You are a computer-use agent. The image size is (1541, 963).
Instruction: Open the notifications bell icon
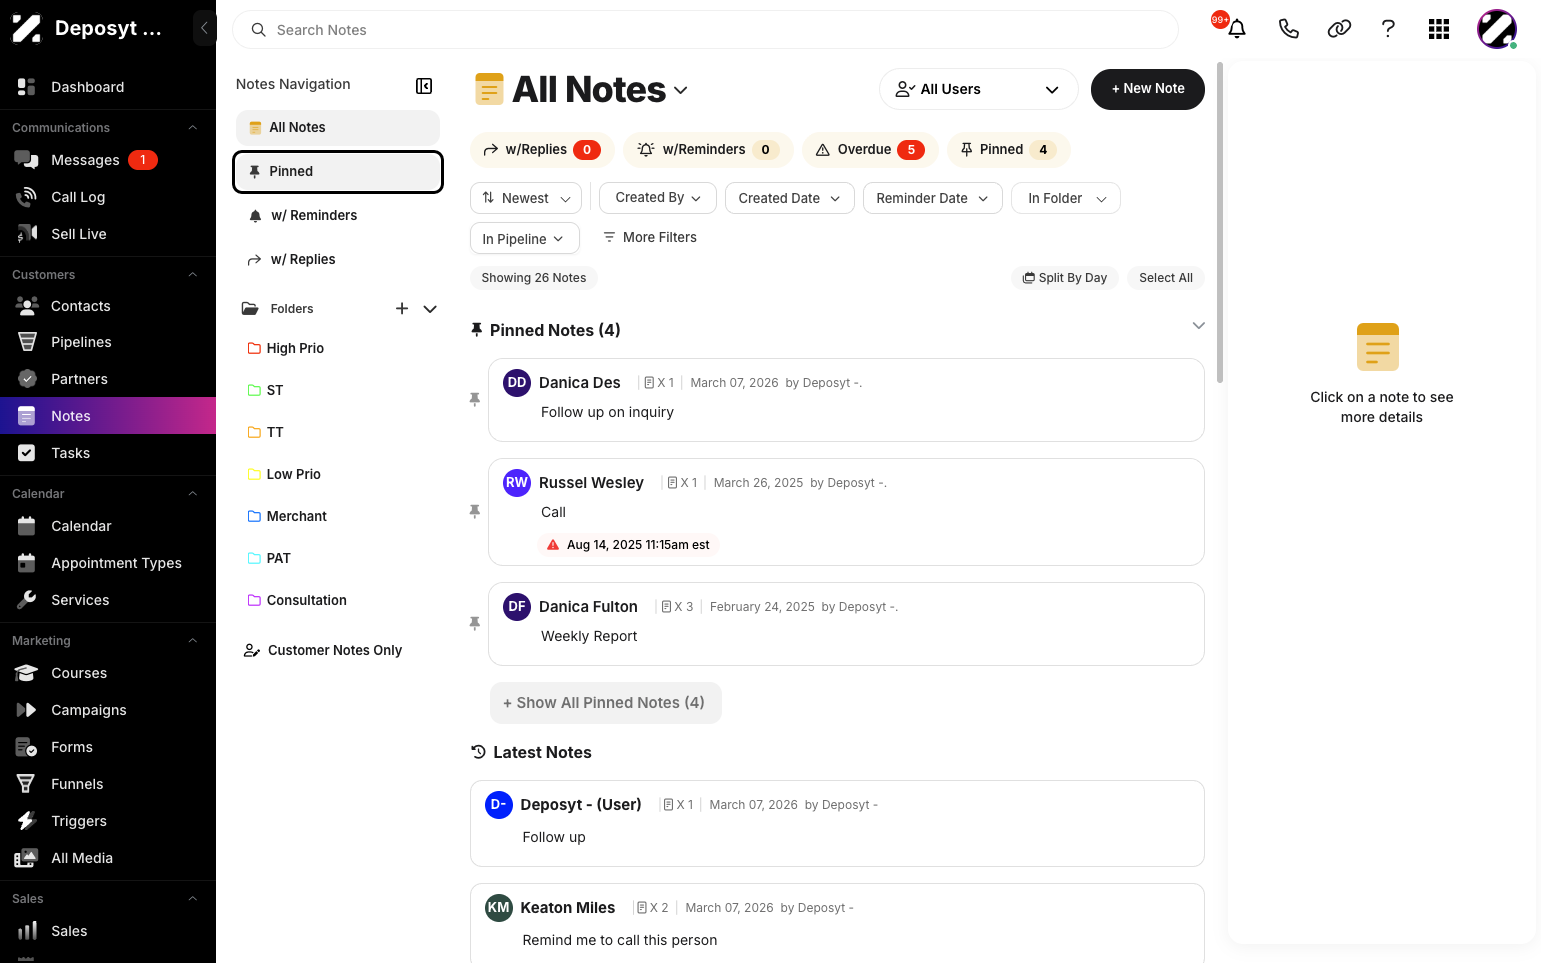point(1236,29)
